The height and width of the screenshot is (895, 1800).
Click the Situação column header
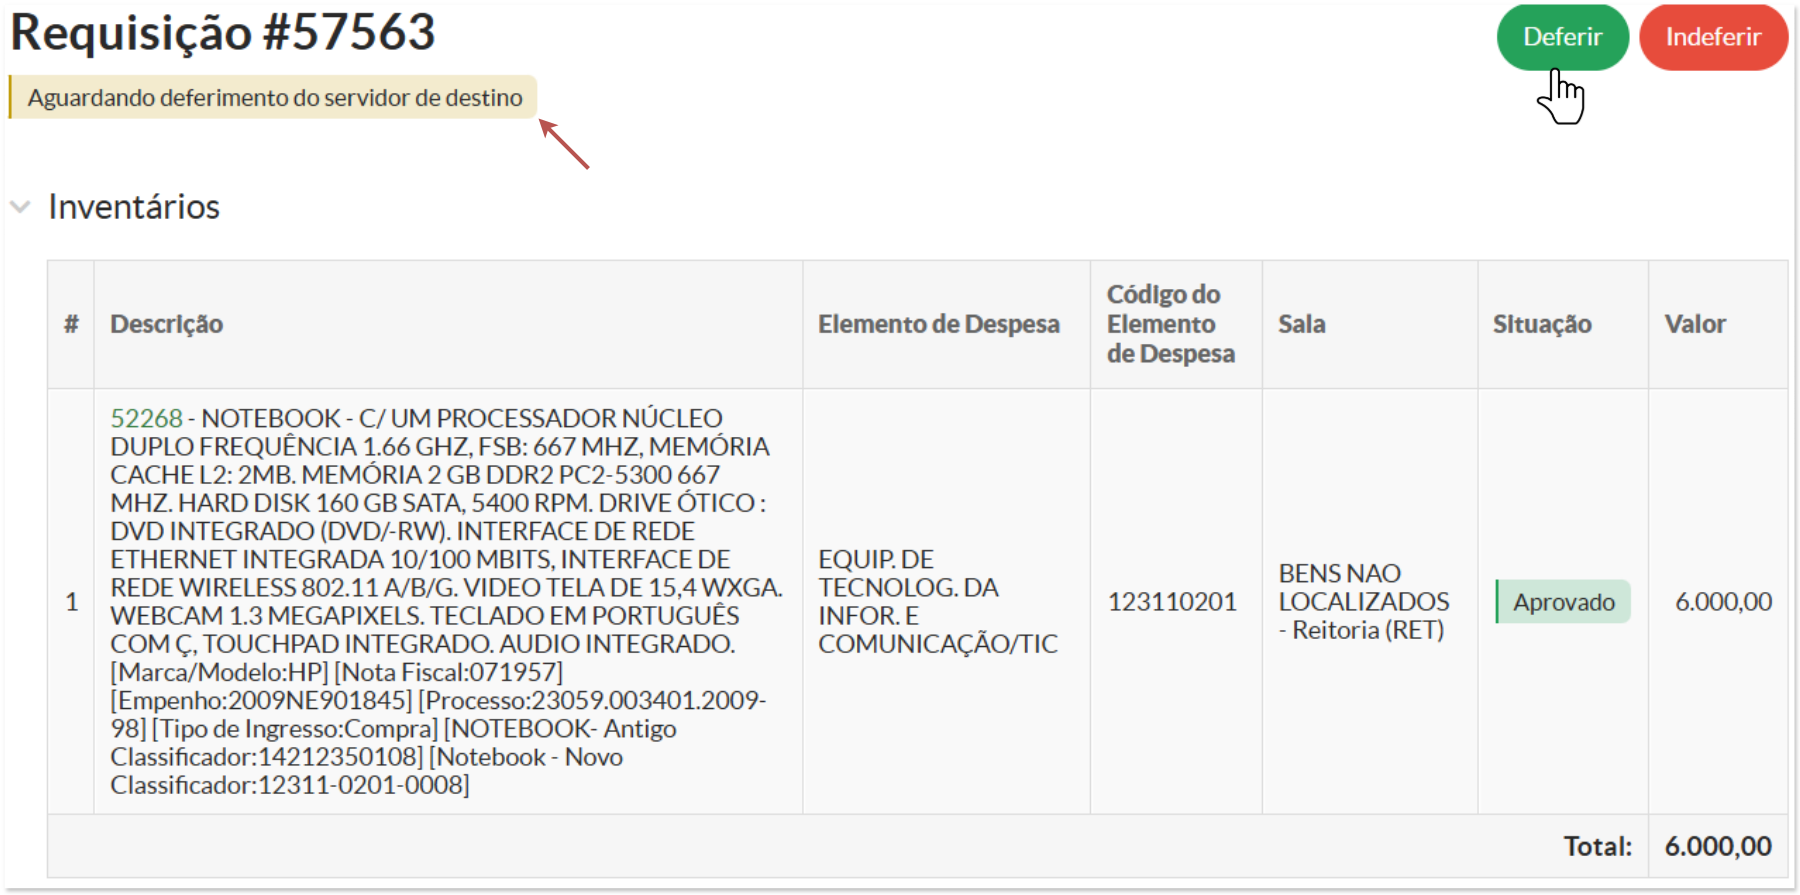click(1541, 324)
